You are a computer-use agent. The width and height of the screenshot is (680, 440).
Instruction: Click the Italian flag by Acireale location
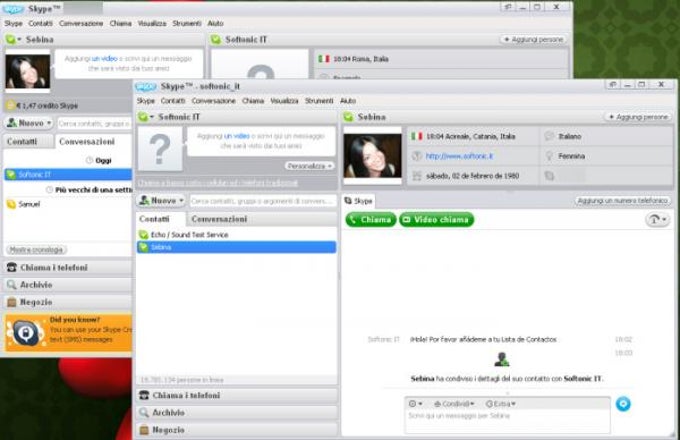(x=417, y=136)
